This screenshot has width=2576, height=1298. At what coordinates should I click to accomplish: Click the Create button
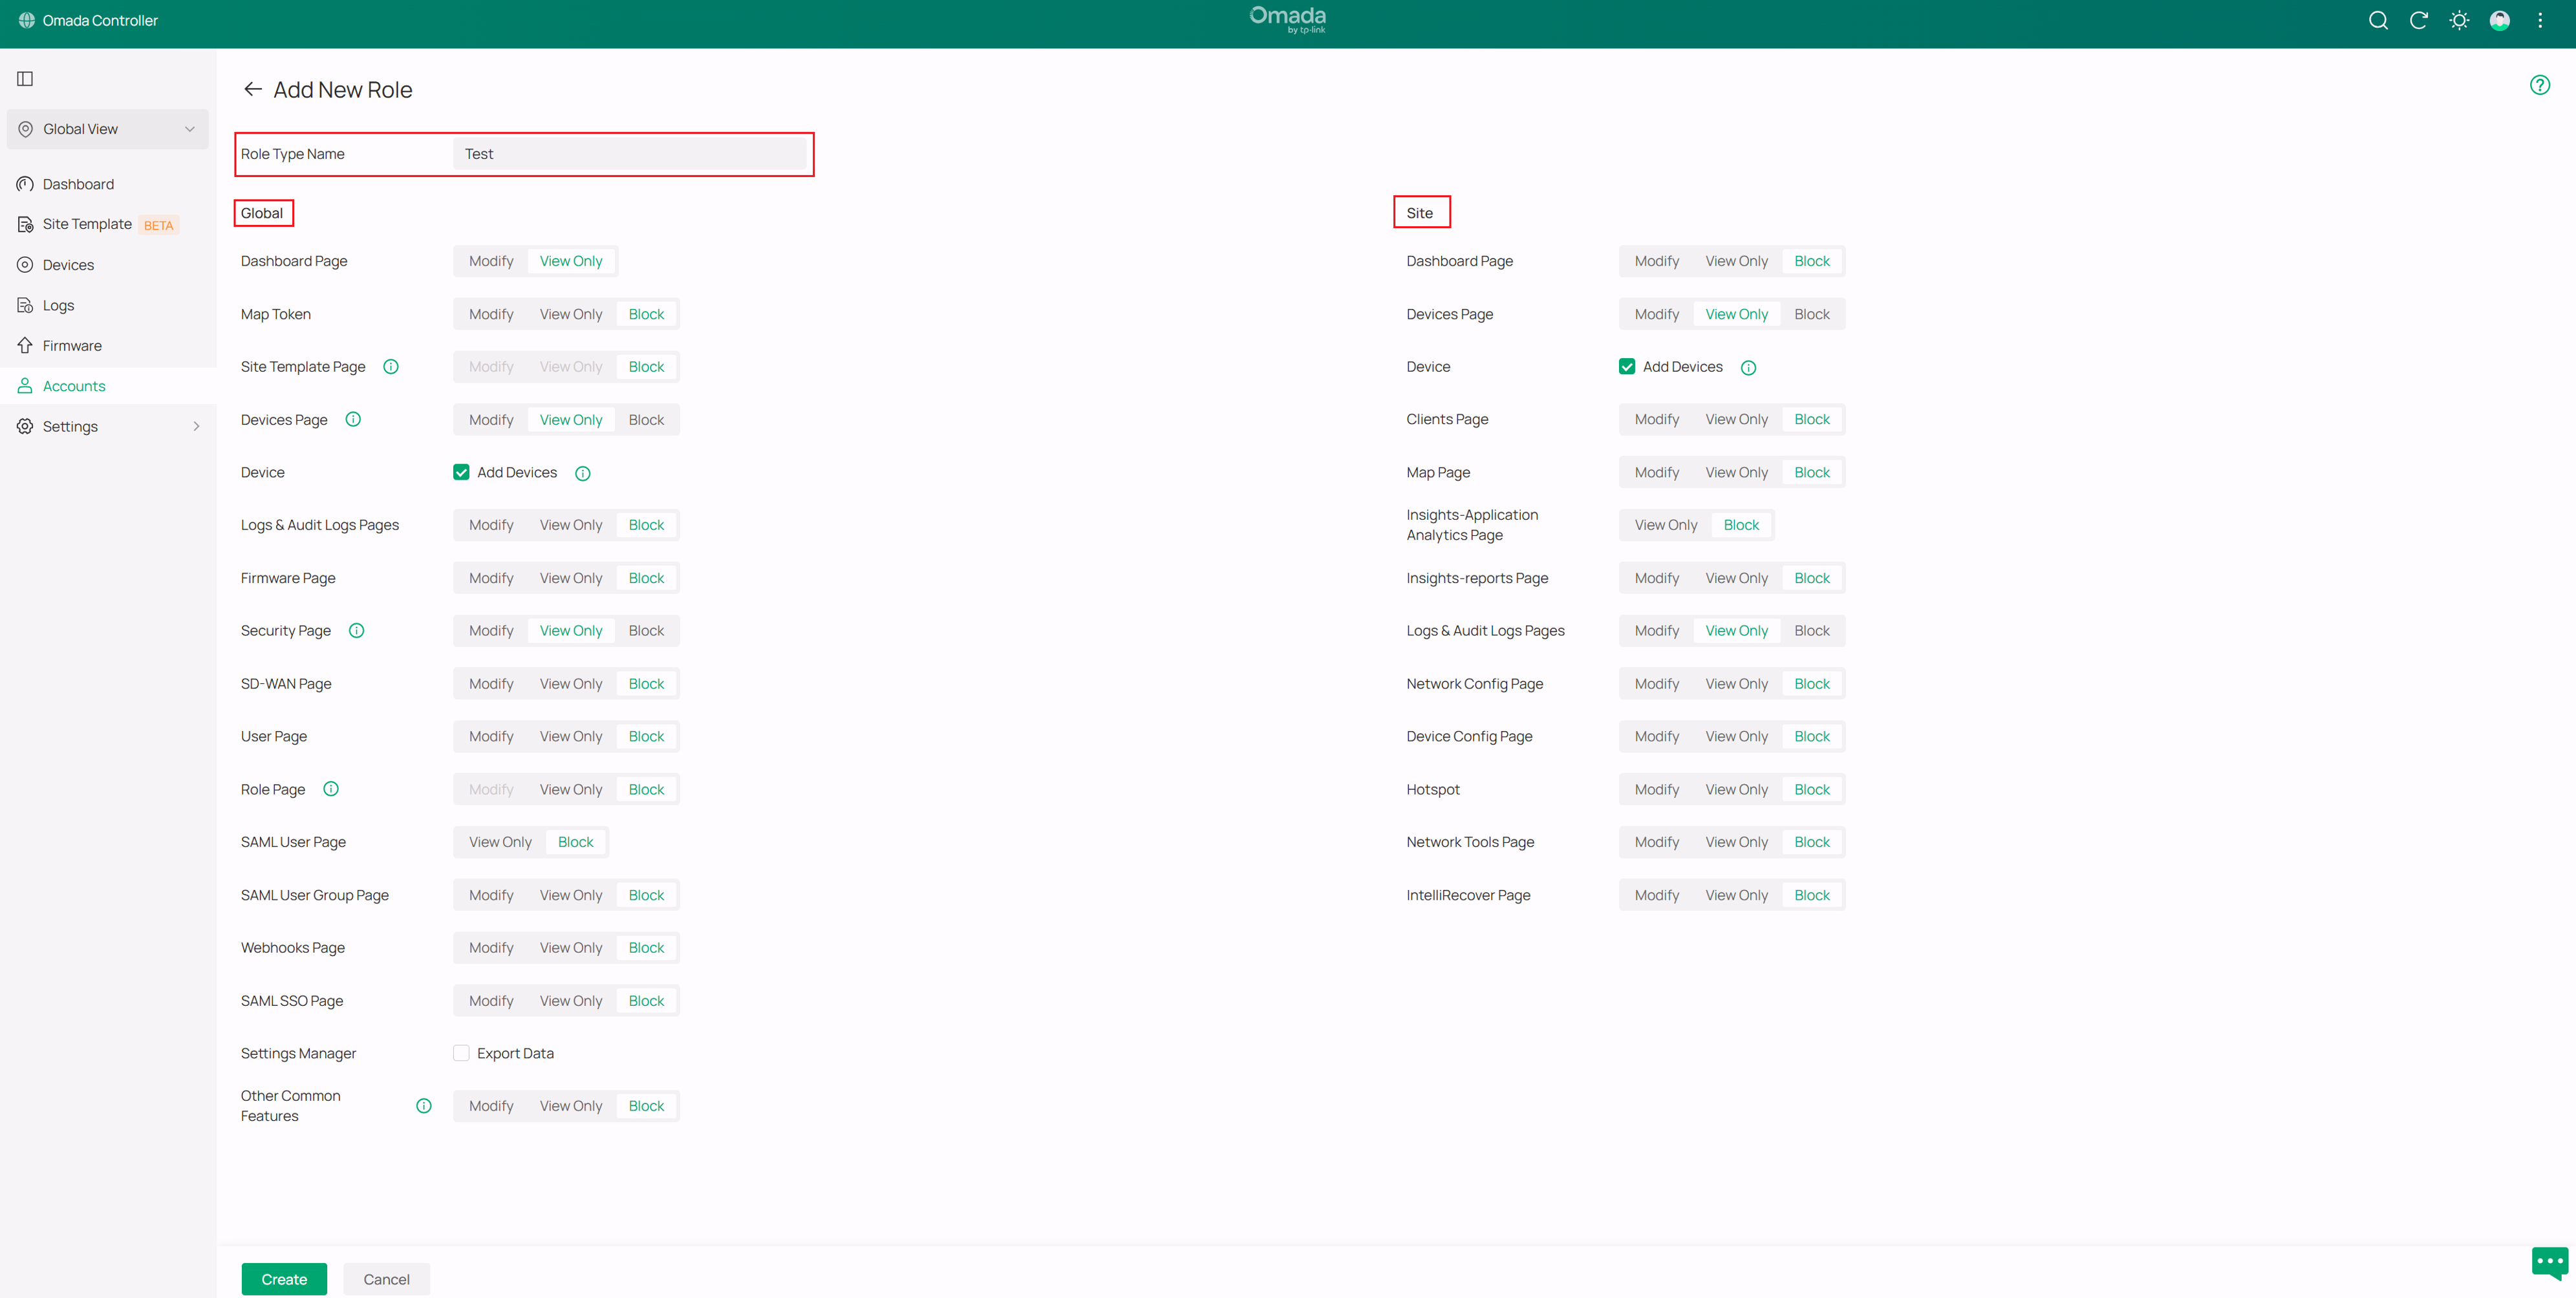(284, 1279)
